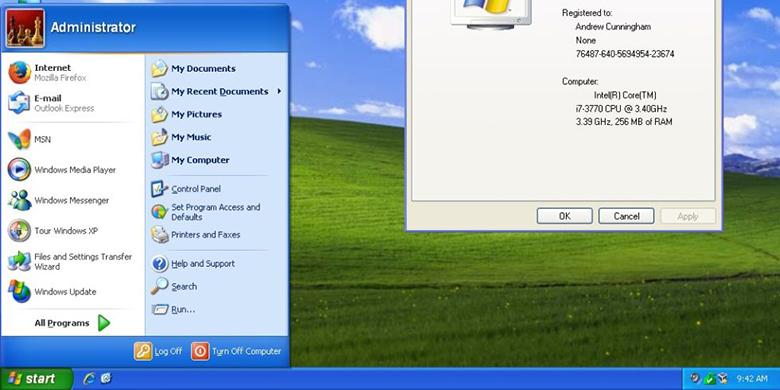The image size is (780, 390).
Task: Click the Cancel button in the dialog
Action: tap(626, 216)
